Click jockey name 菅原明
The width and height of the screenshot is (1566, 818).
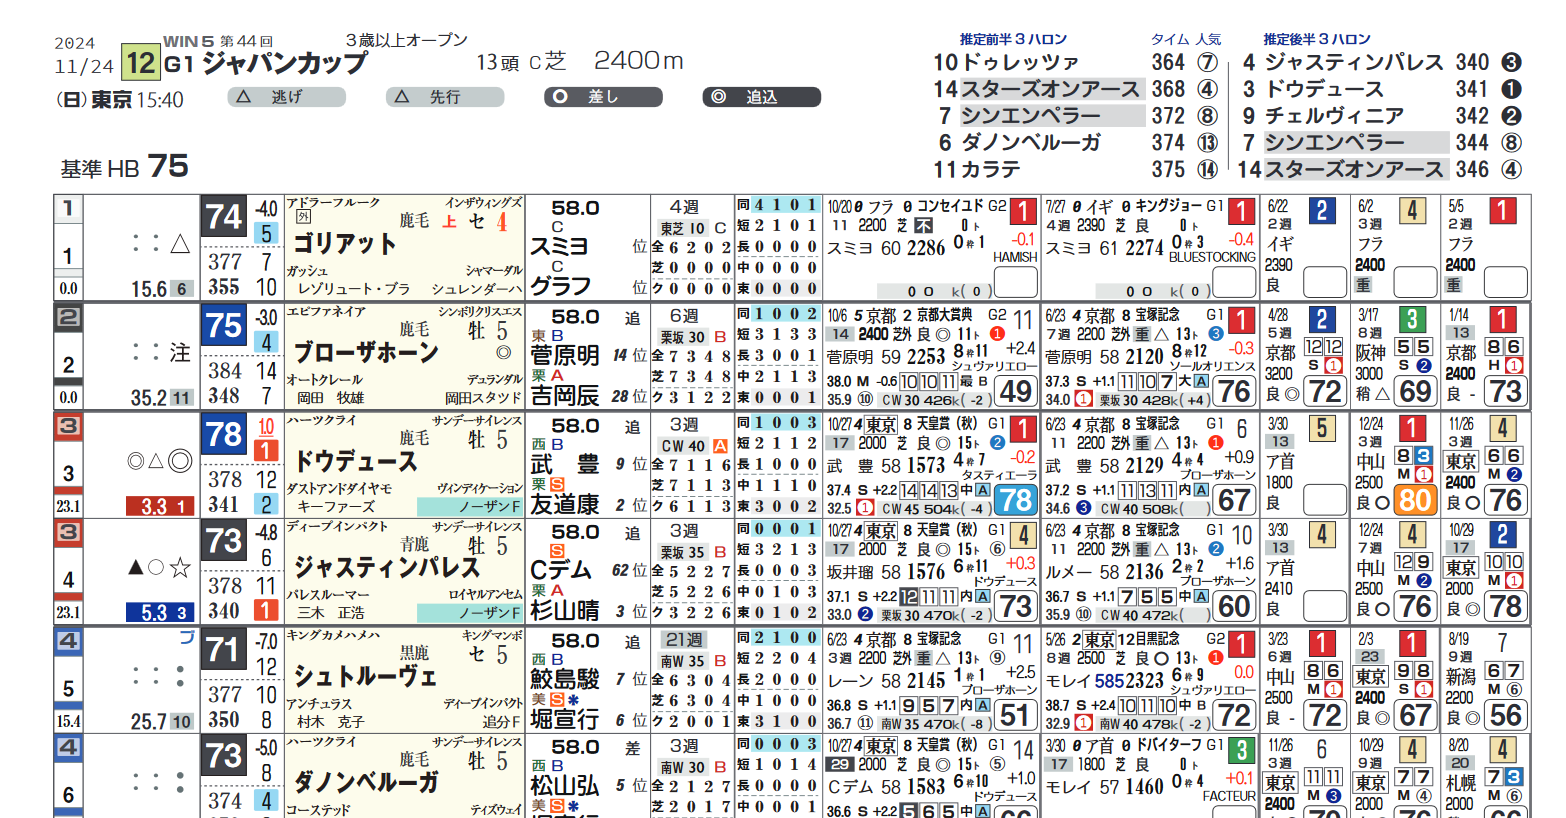pos(565,355)
